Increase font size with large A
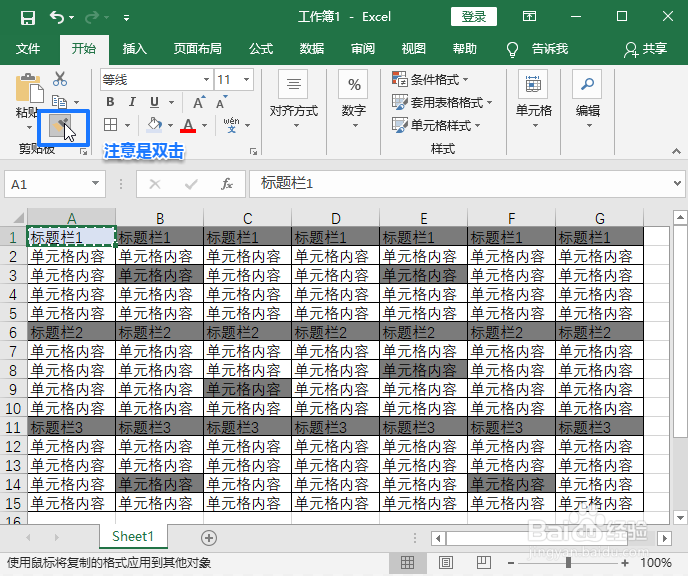Image resolution: width=688 pixels, height=576 pixels. pyautogui.click(x=199, y=102)
